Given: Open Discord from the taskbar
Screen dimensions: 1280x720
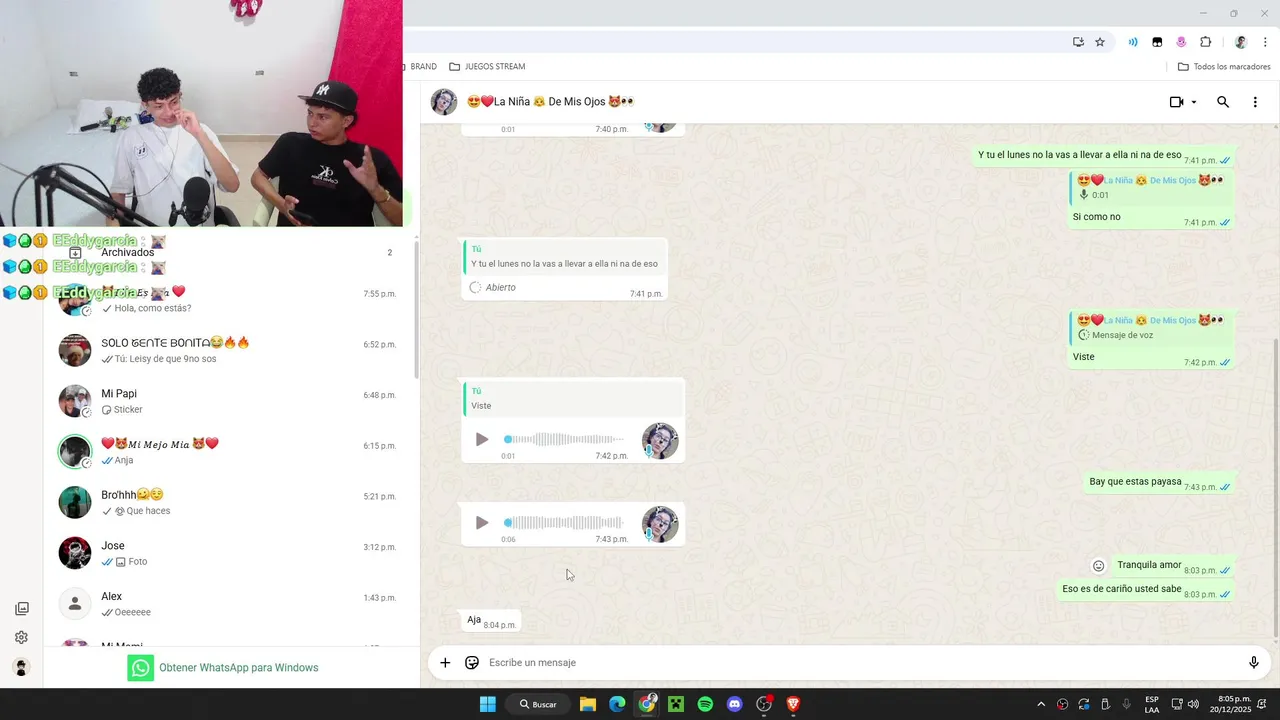Looking at the screenshot, I should [735, 704].
